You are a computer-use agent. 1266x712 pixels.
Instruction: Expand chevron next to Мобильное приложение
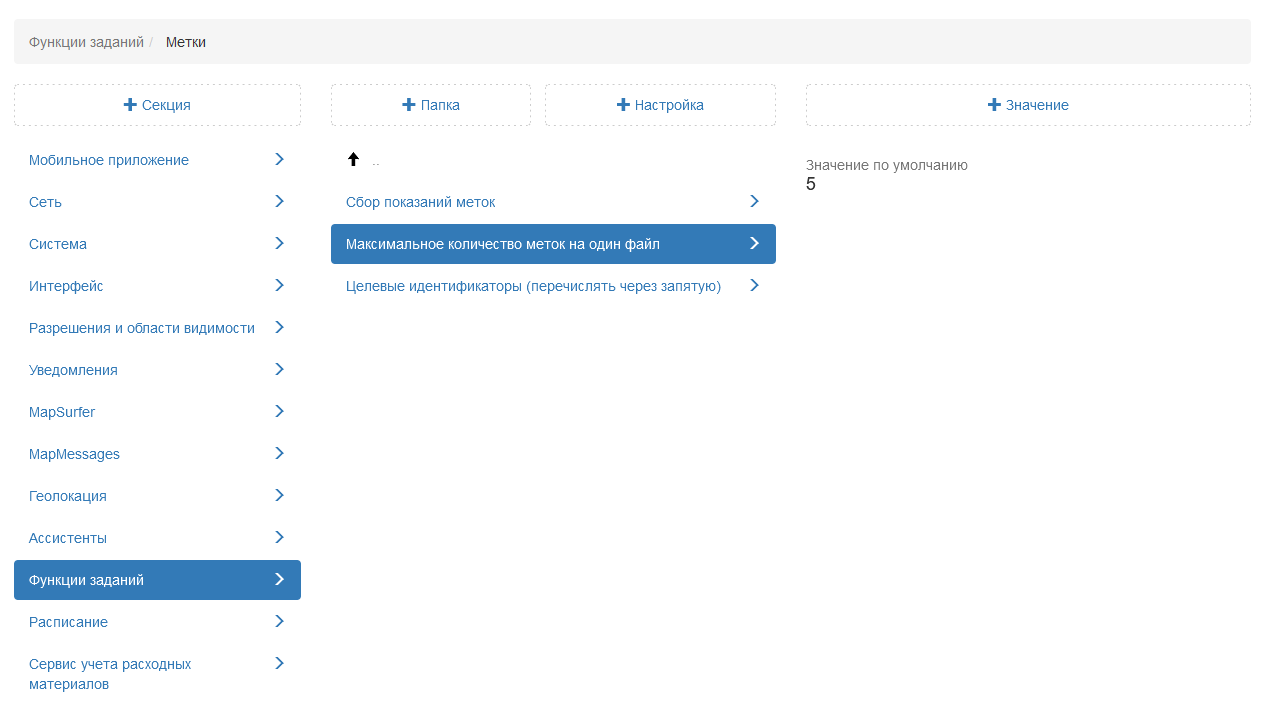coord(279,159)
